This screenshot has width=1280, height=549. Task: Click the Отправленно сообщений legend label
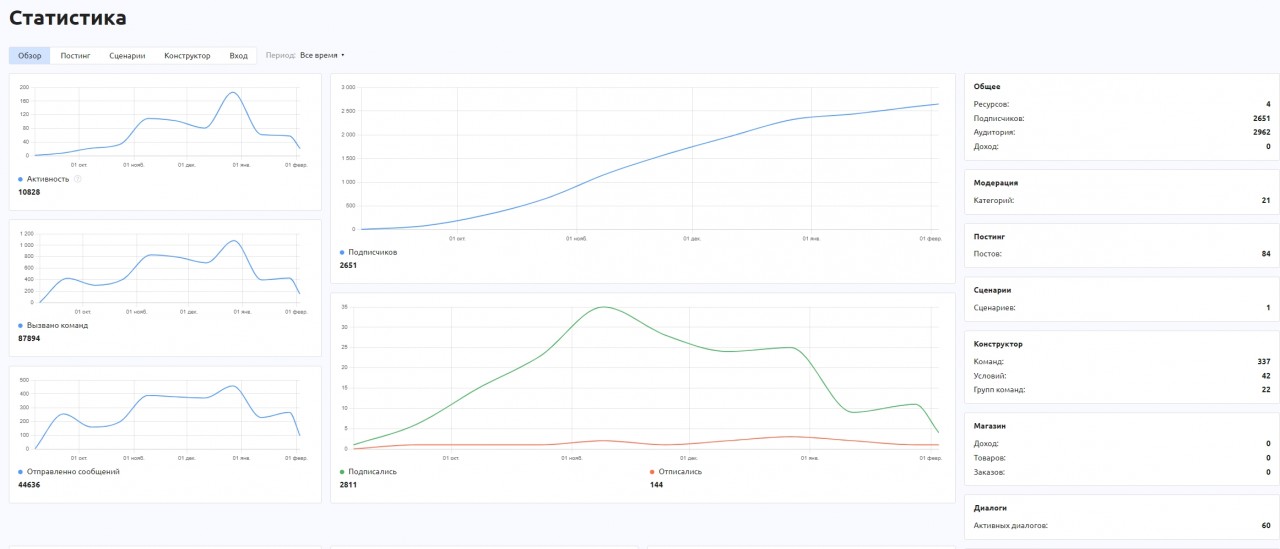point(73,471)
